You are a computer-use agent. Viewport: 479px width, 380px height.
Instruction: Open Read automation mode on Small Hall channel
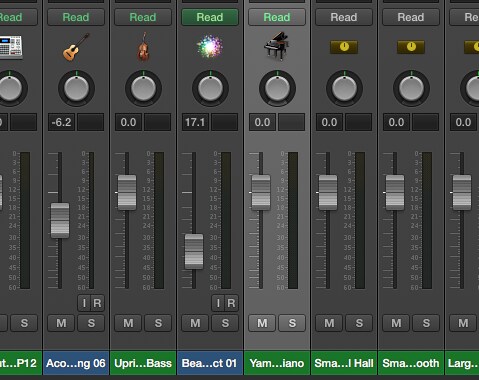[x=344, y=17]
